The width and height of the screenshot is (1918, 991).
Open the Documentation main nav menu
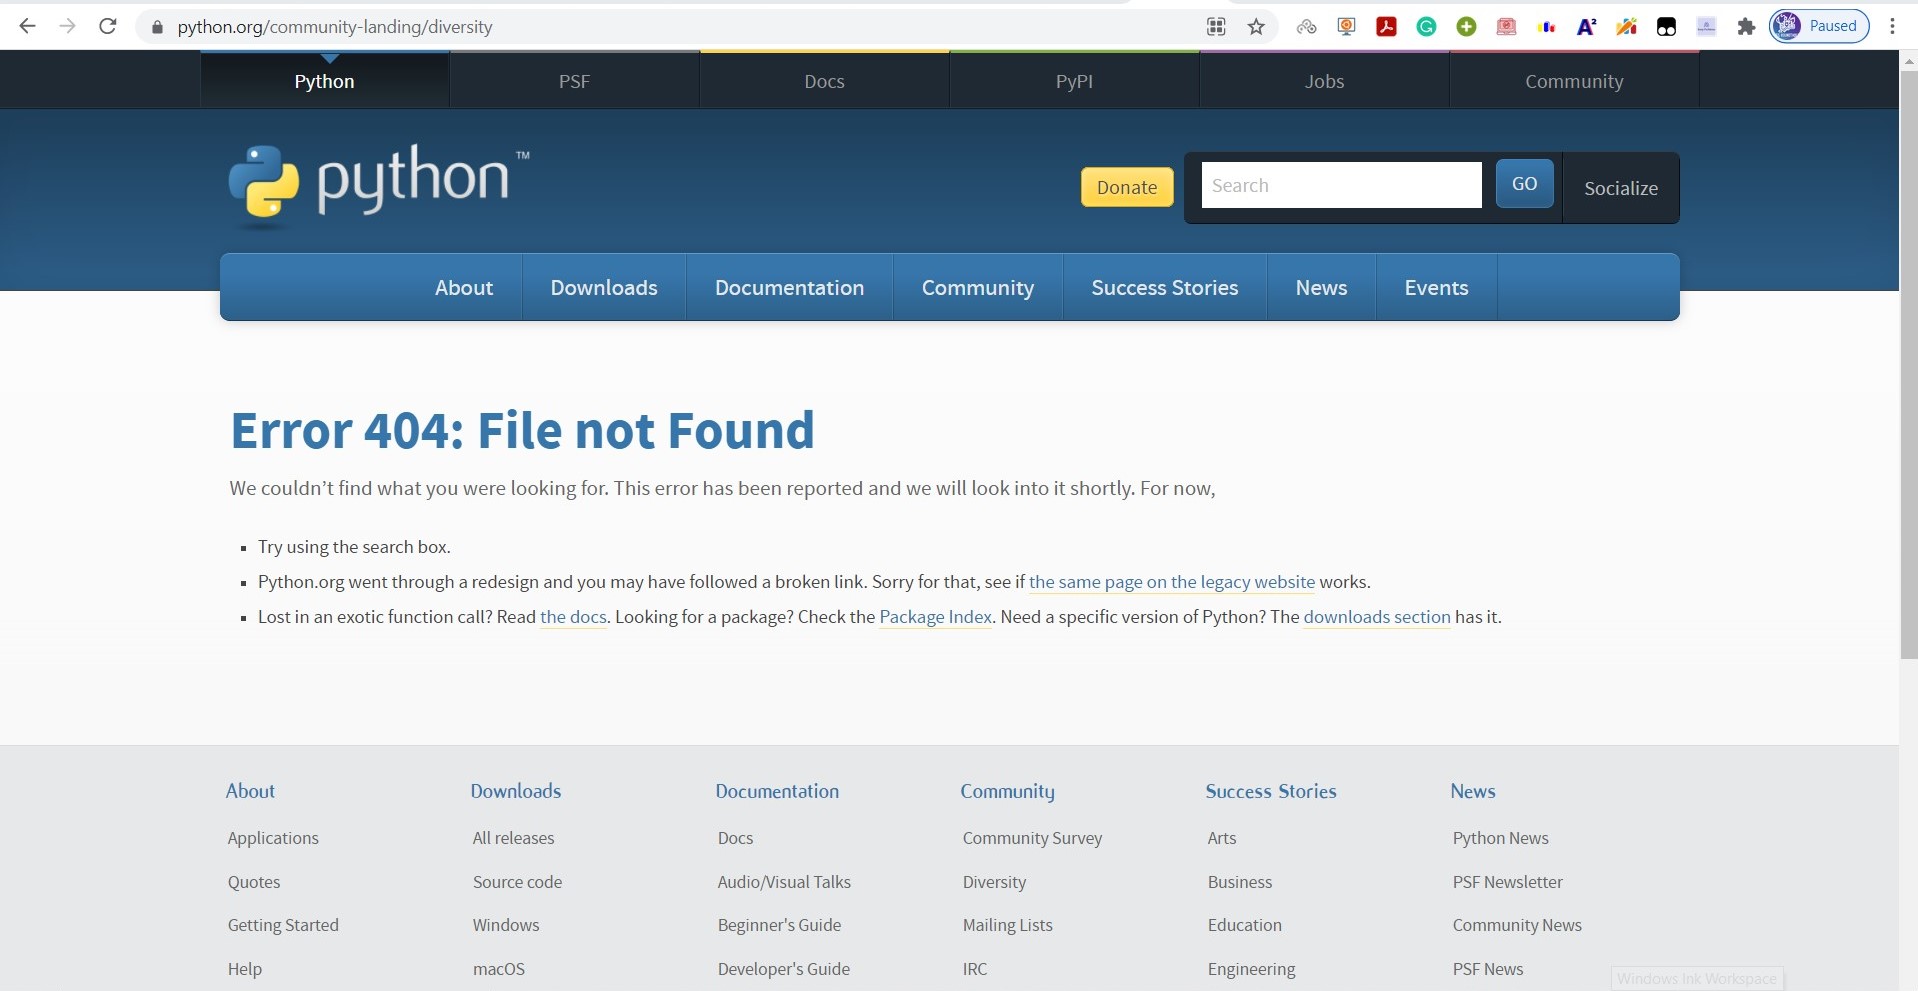click(789, 288)
